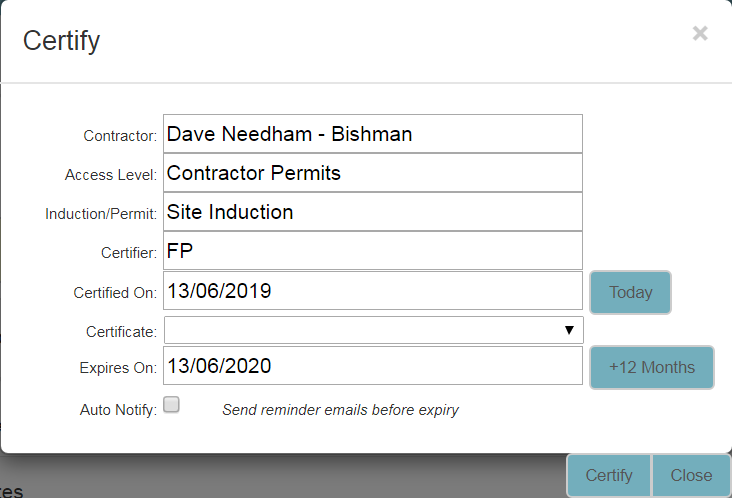
Task: Click the Certificate dropdown arrow
Action: click(568, 330)
